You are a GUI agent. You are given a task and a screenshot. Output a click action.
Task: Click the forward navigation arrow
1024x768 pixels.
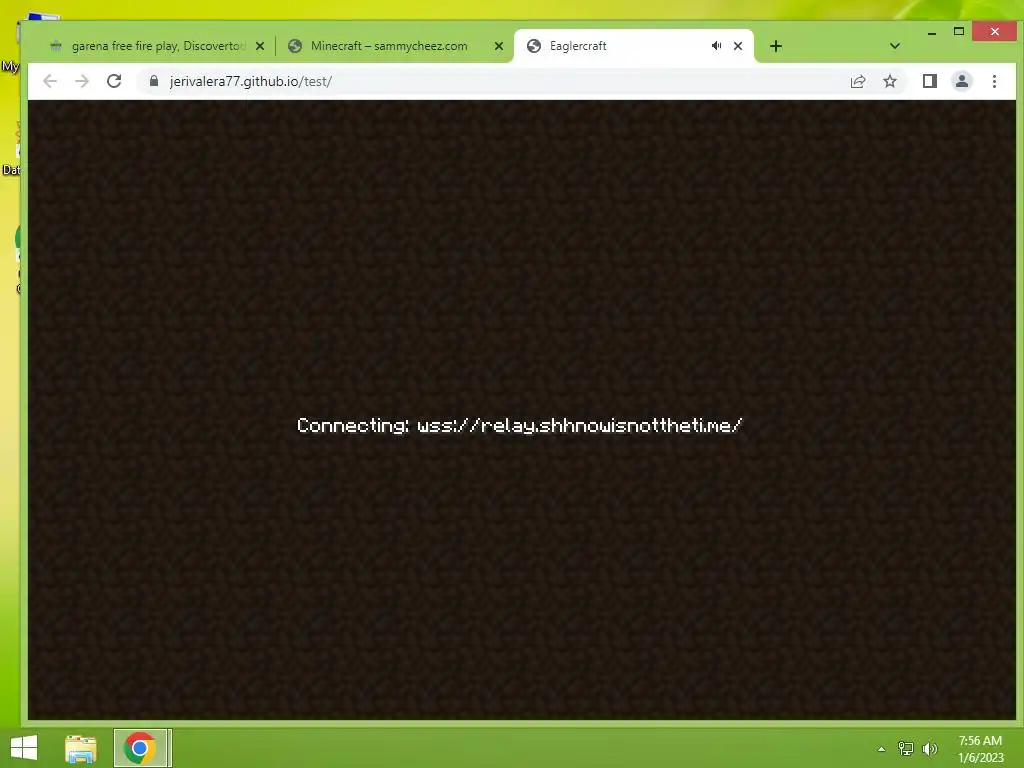[82, 81]
